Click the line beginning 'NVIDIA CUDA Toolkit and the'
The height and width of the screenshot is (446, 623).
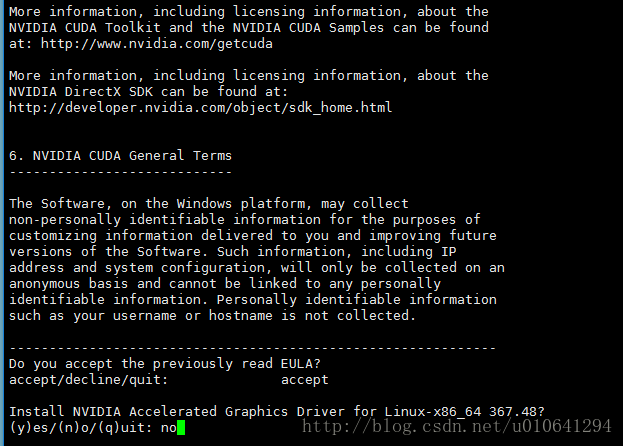[x=249, y=28]
